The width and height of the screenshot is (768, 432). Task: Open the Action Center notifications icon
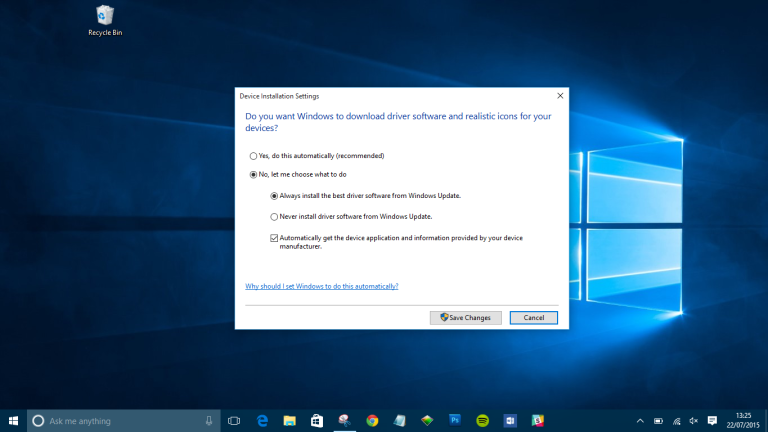click(712, 421)
